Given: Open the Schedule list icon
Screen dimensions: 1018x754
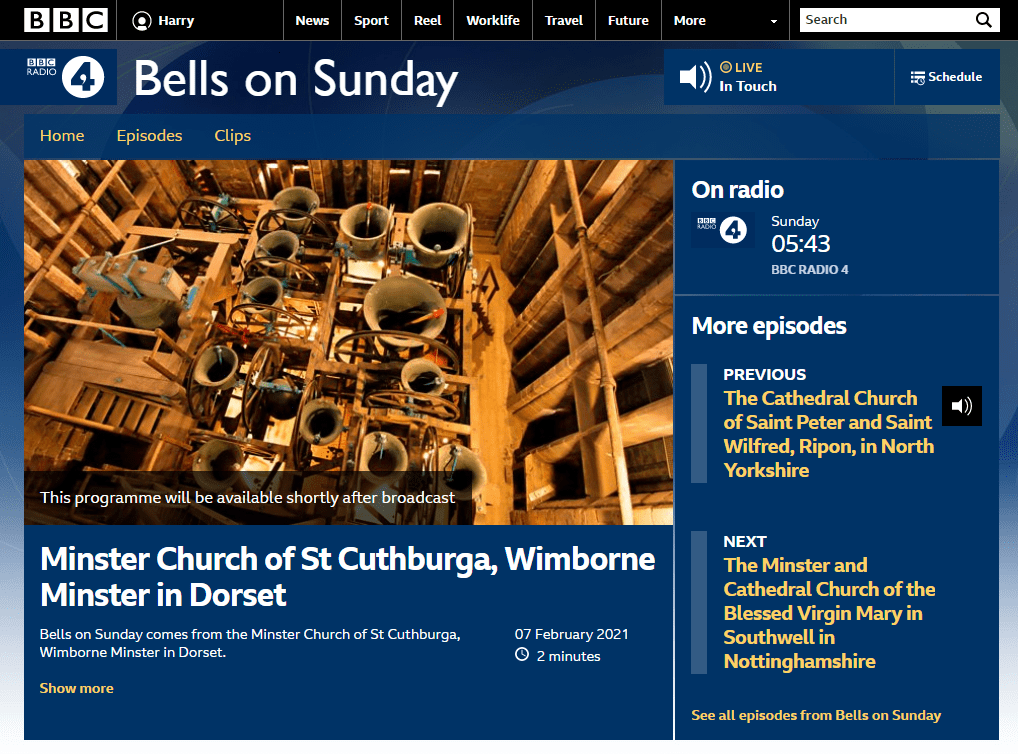Looking at the screenshot, I should pos(917,78).
